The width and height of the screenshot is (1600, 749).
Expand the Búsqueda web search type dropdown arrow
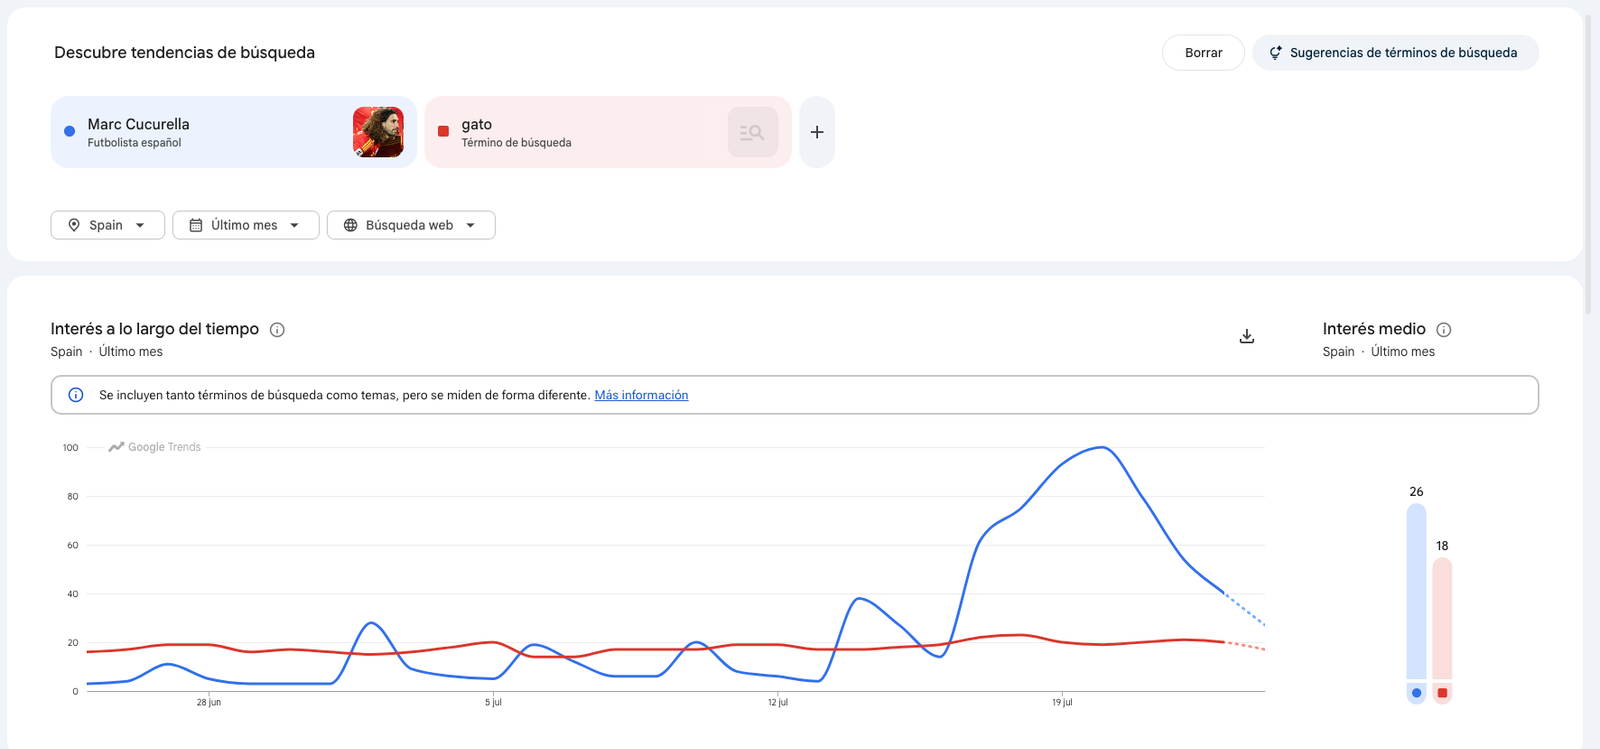(x=470, y=225)
